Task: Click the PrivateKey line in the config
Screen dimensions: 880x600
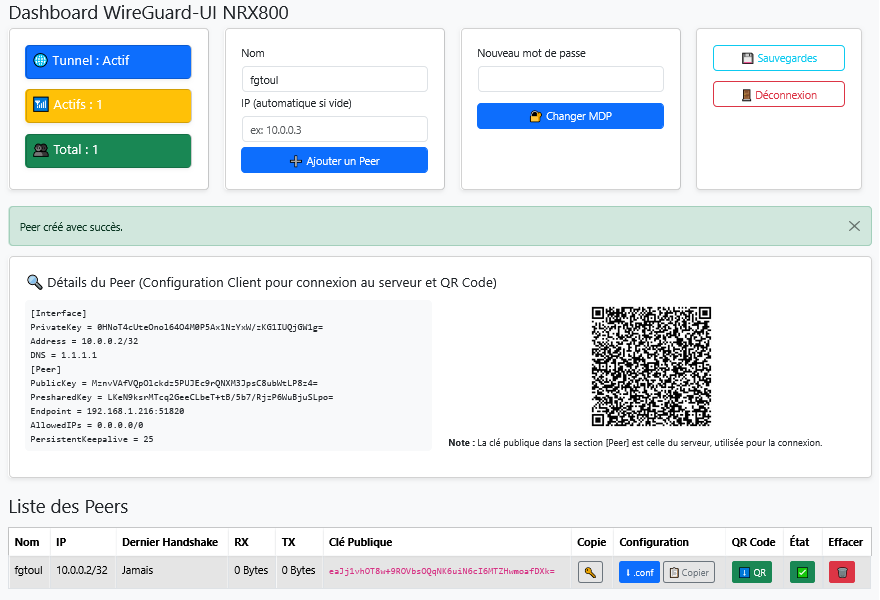Action: [177, 327]
